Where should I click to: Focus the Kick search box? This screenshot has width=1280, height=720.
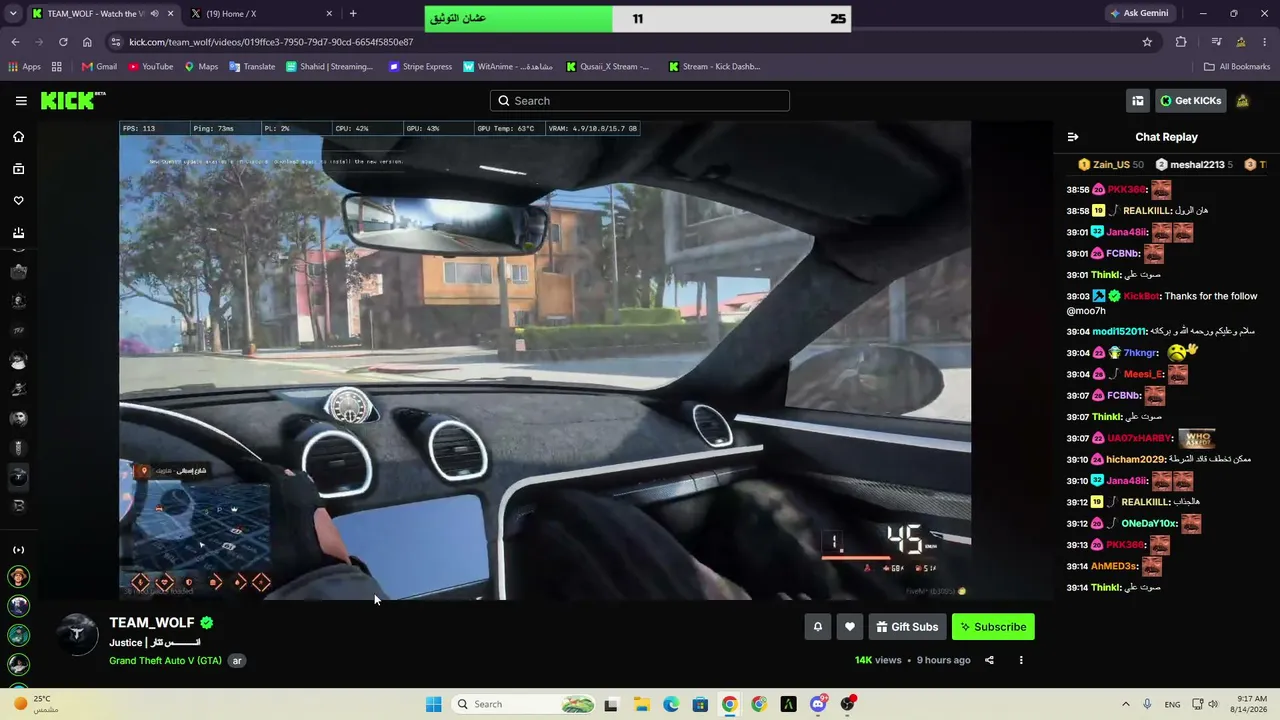coord(640,101)
